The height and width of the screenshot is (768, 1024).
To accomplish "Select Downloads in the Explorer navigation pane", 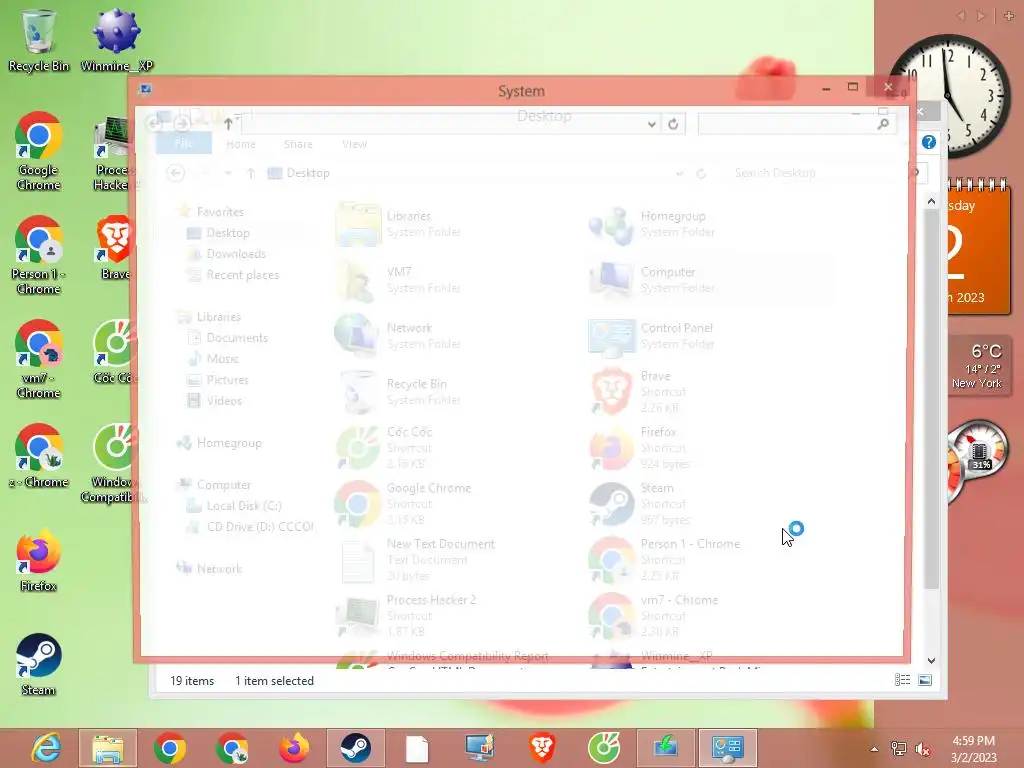I will (236, 253).
